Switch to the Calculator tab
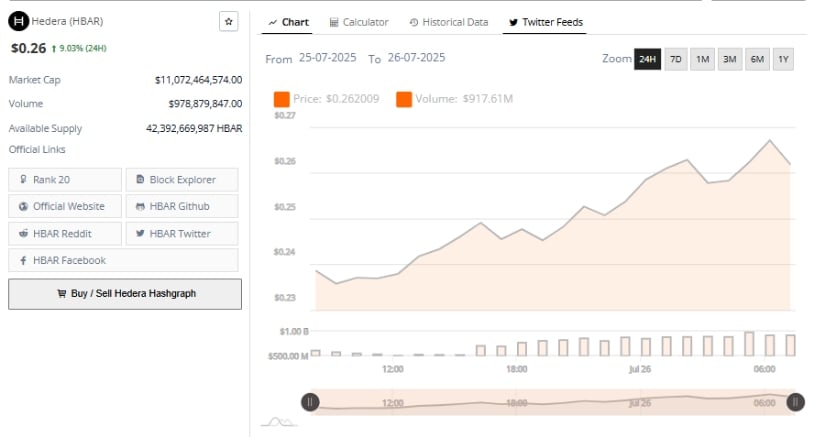Screen dimensions: 825x437 [x=359, y=23]
